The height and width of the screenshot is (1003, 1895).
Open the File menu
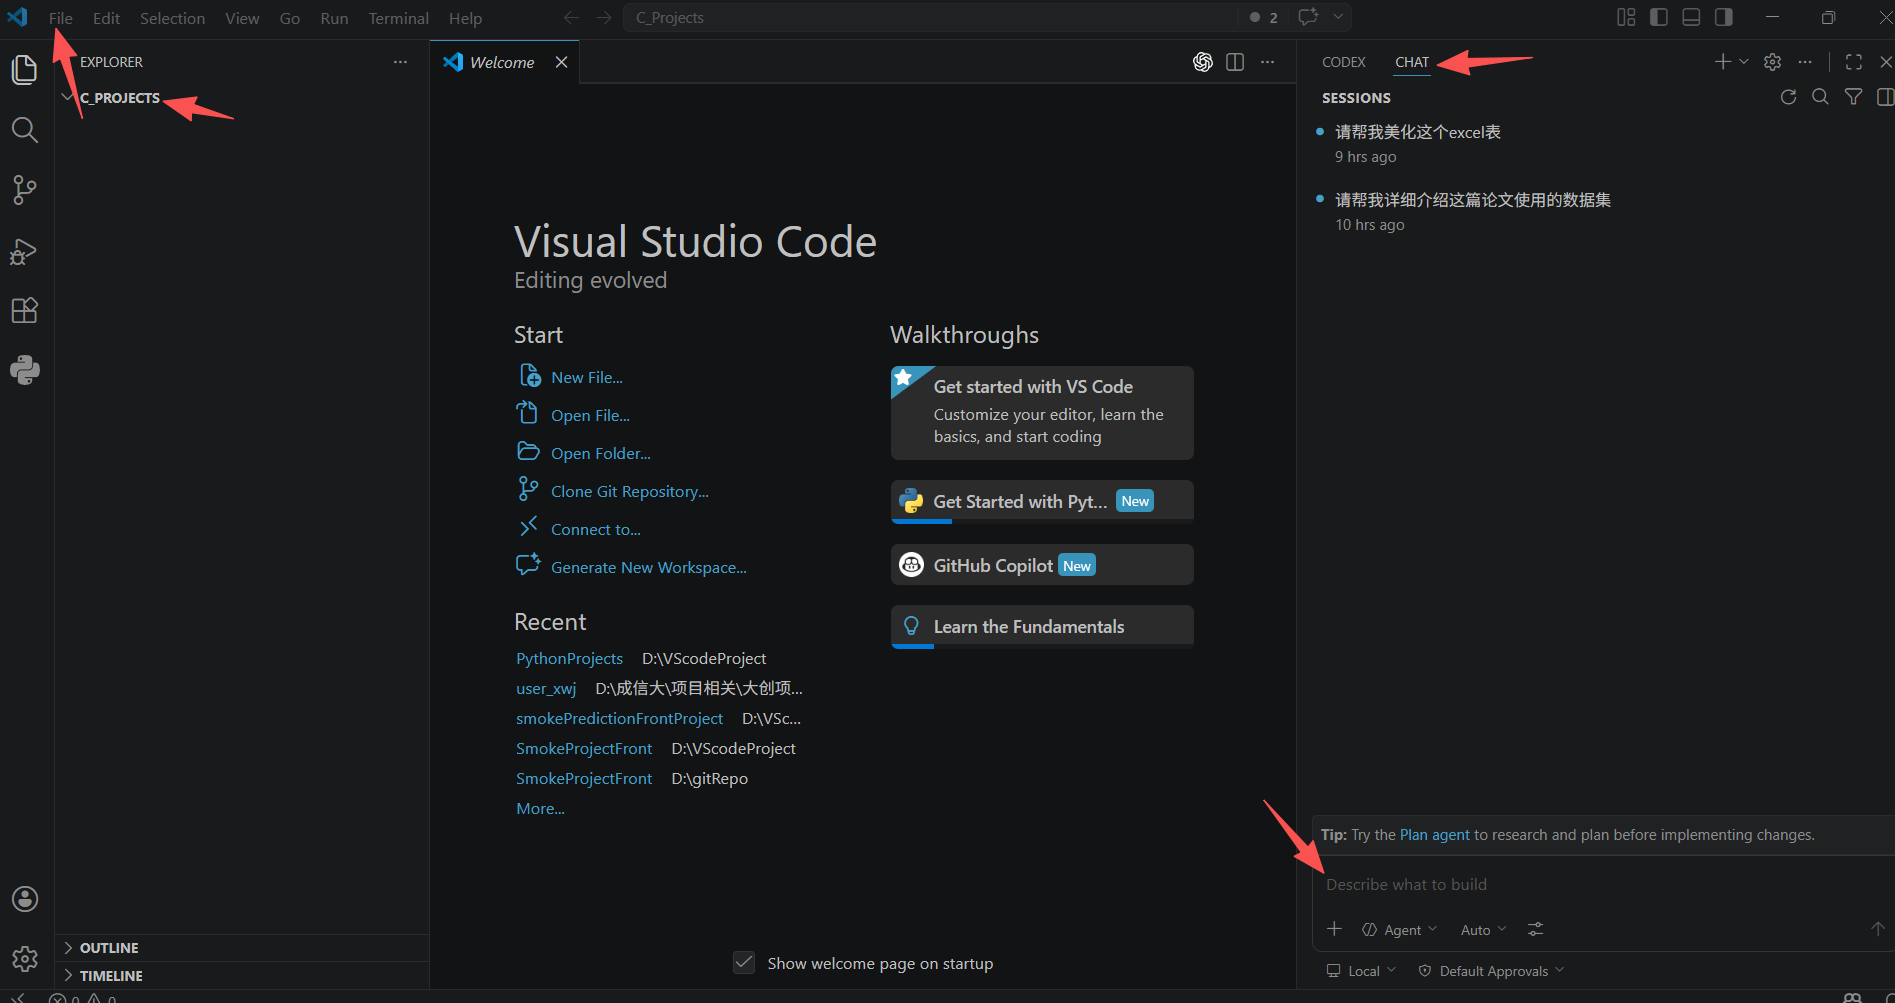61,18
